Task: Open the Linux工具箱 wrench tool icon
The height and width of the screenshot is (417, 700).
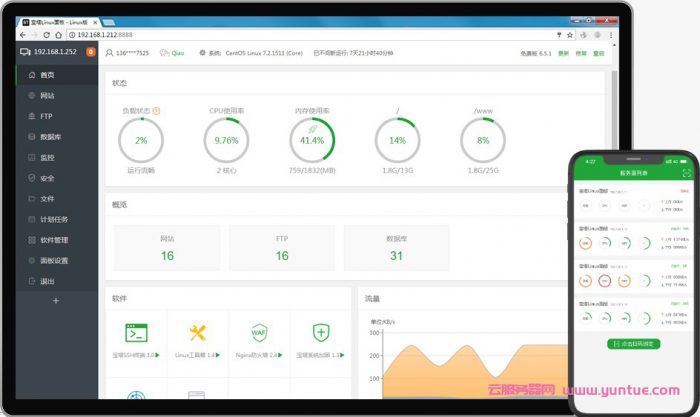Action: pyautogui.click(x=197, y=333)
